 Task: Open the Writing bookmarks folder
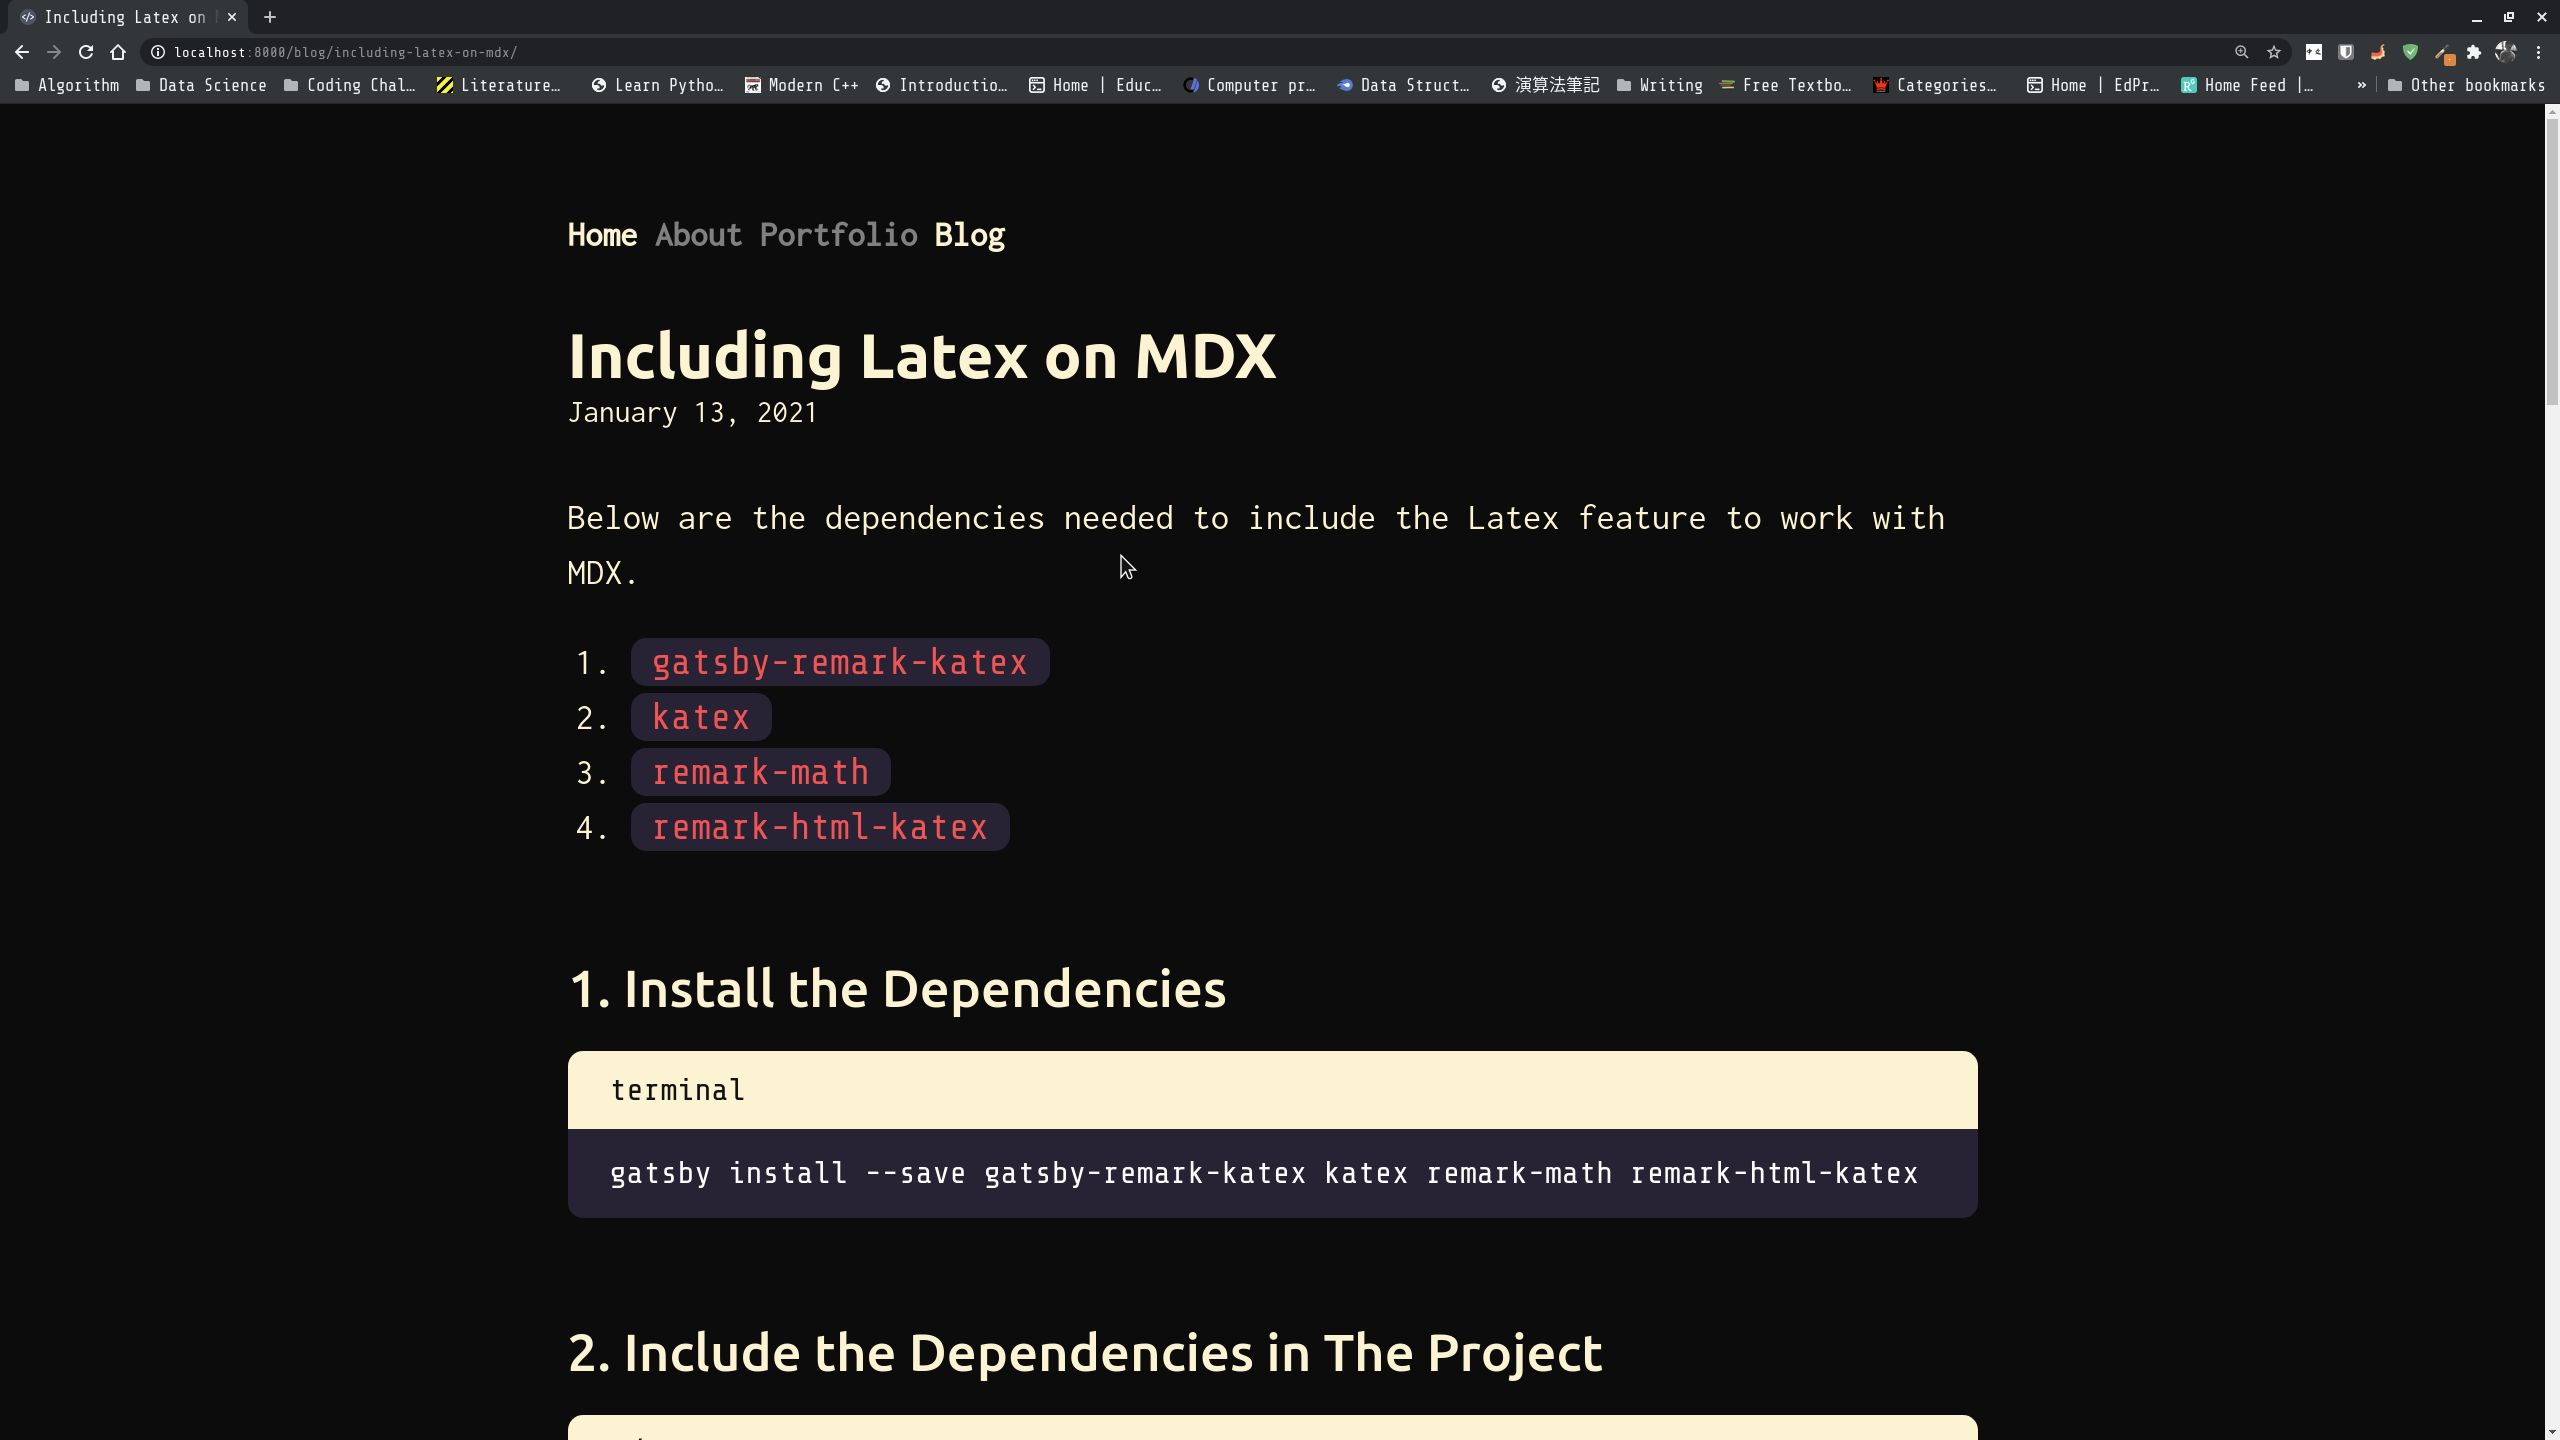pyautogui.click(x=1660, y=85)
